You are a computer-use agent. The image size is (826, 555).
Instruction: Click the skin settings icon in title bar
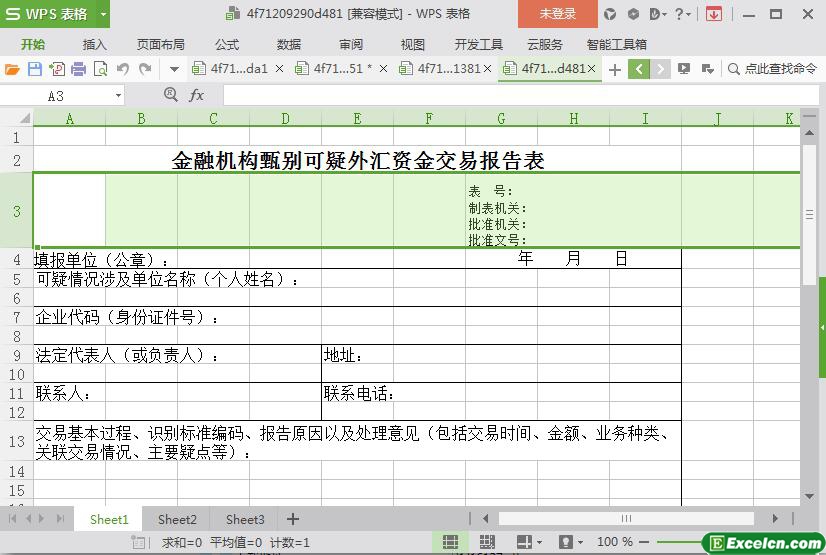click(x=610, y=14)
